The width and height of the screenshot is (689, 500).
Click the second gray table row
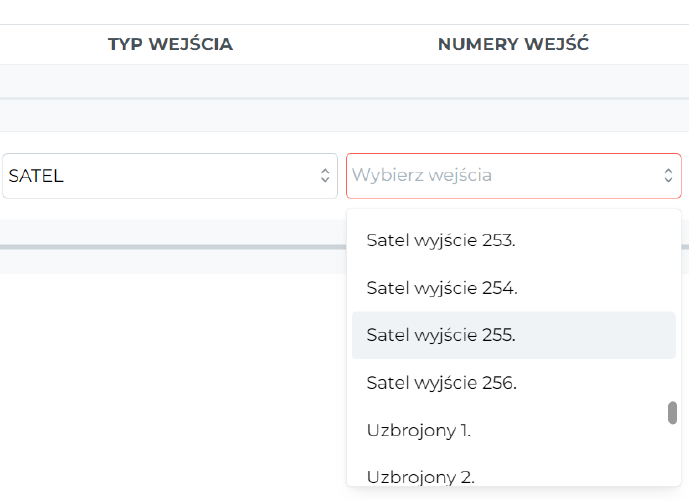coord(344,116)
